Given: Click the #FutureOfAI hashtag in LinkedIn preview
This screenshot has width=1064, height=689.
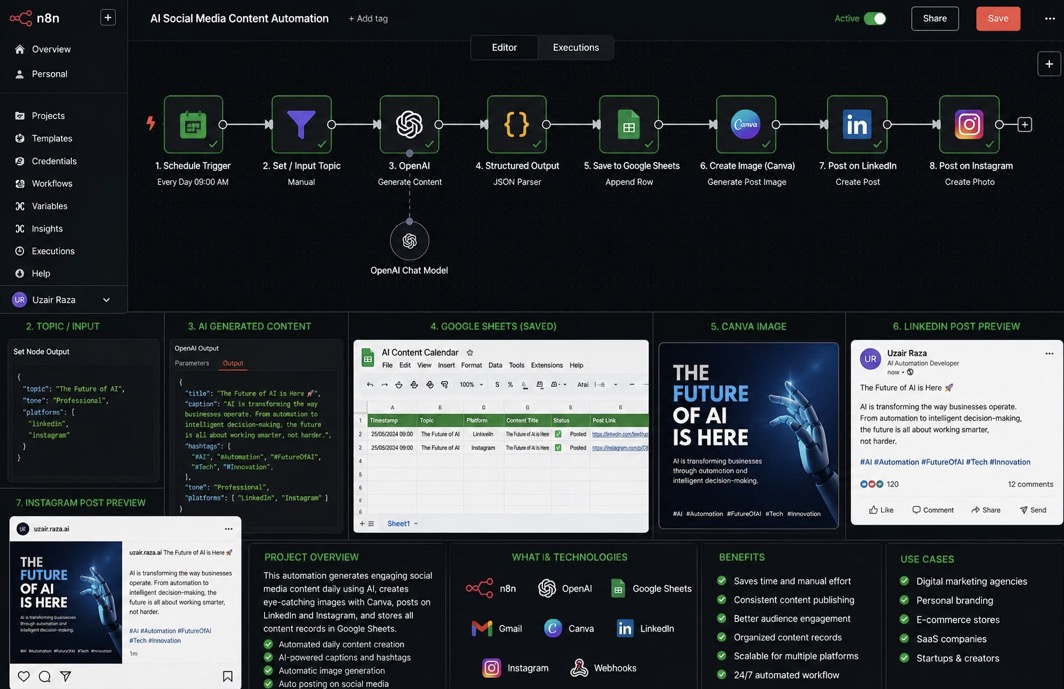Looking at the screenshot, I should pyautogui.click(x=942, y=462).
